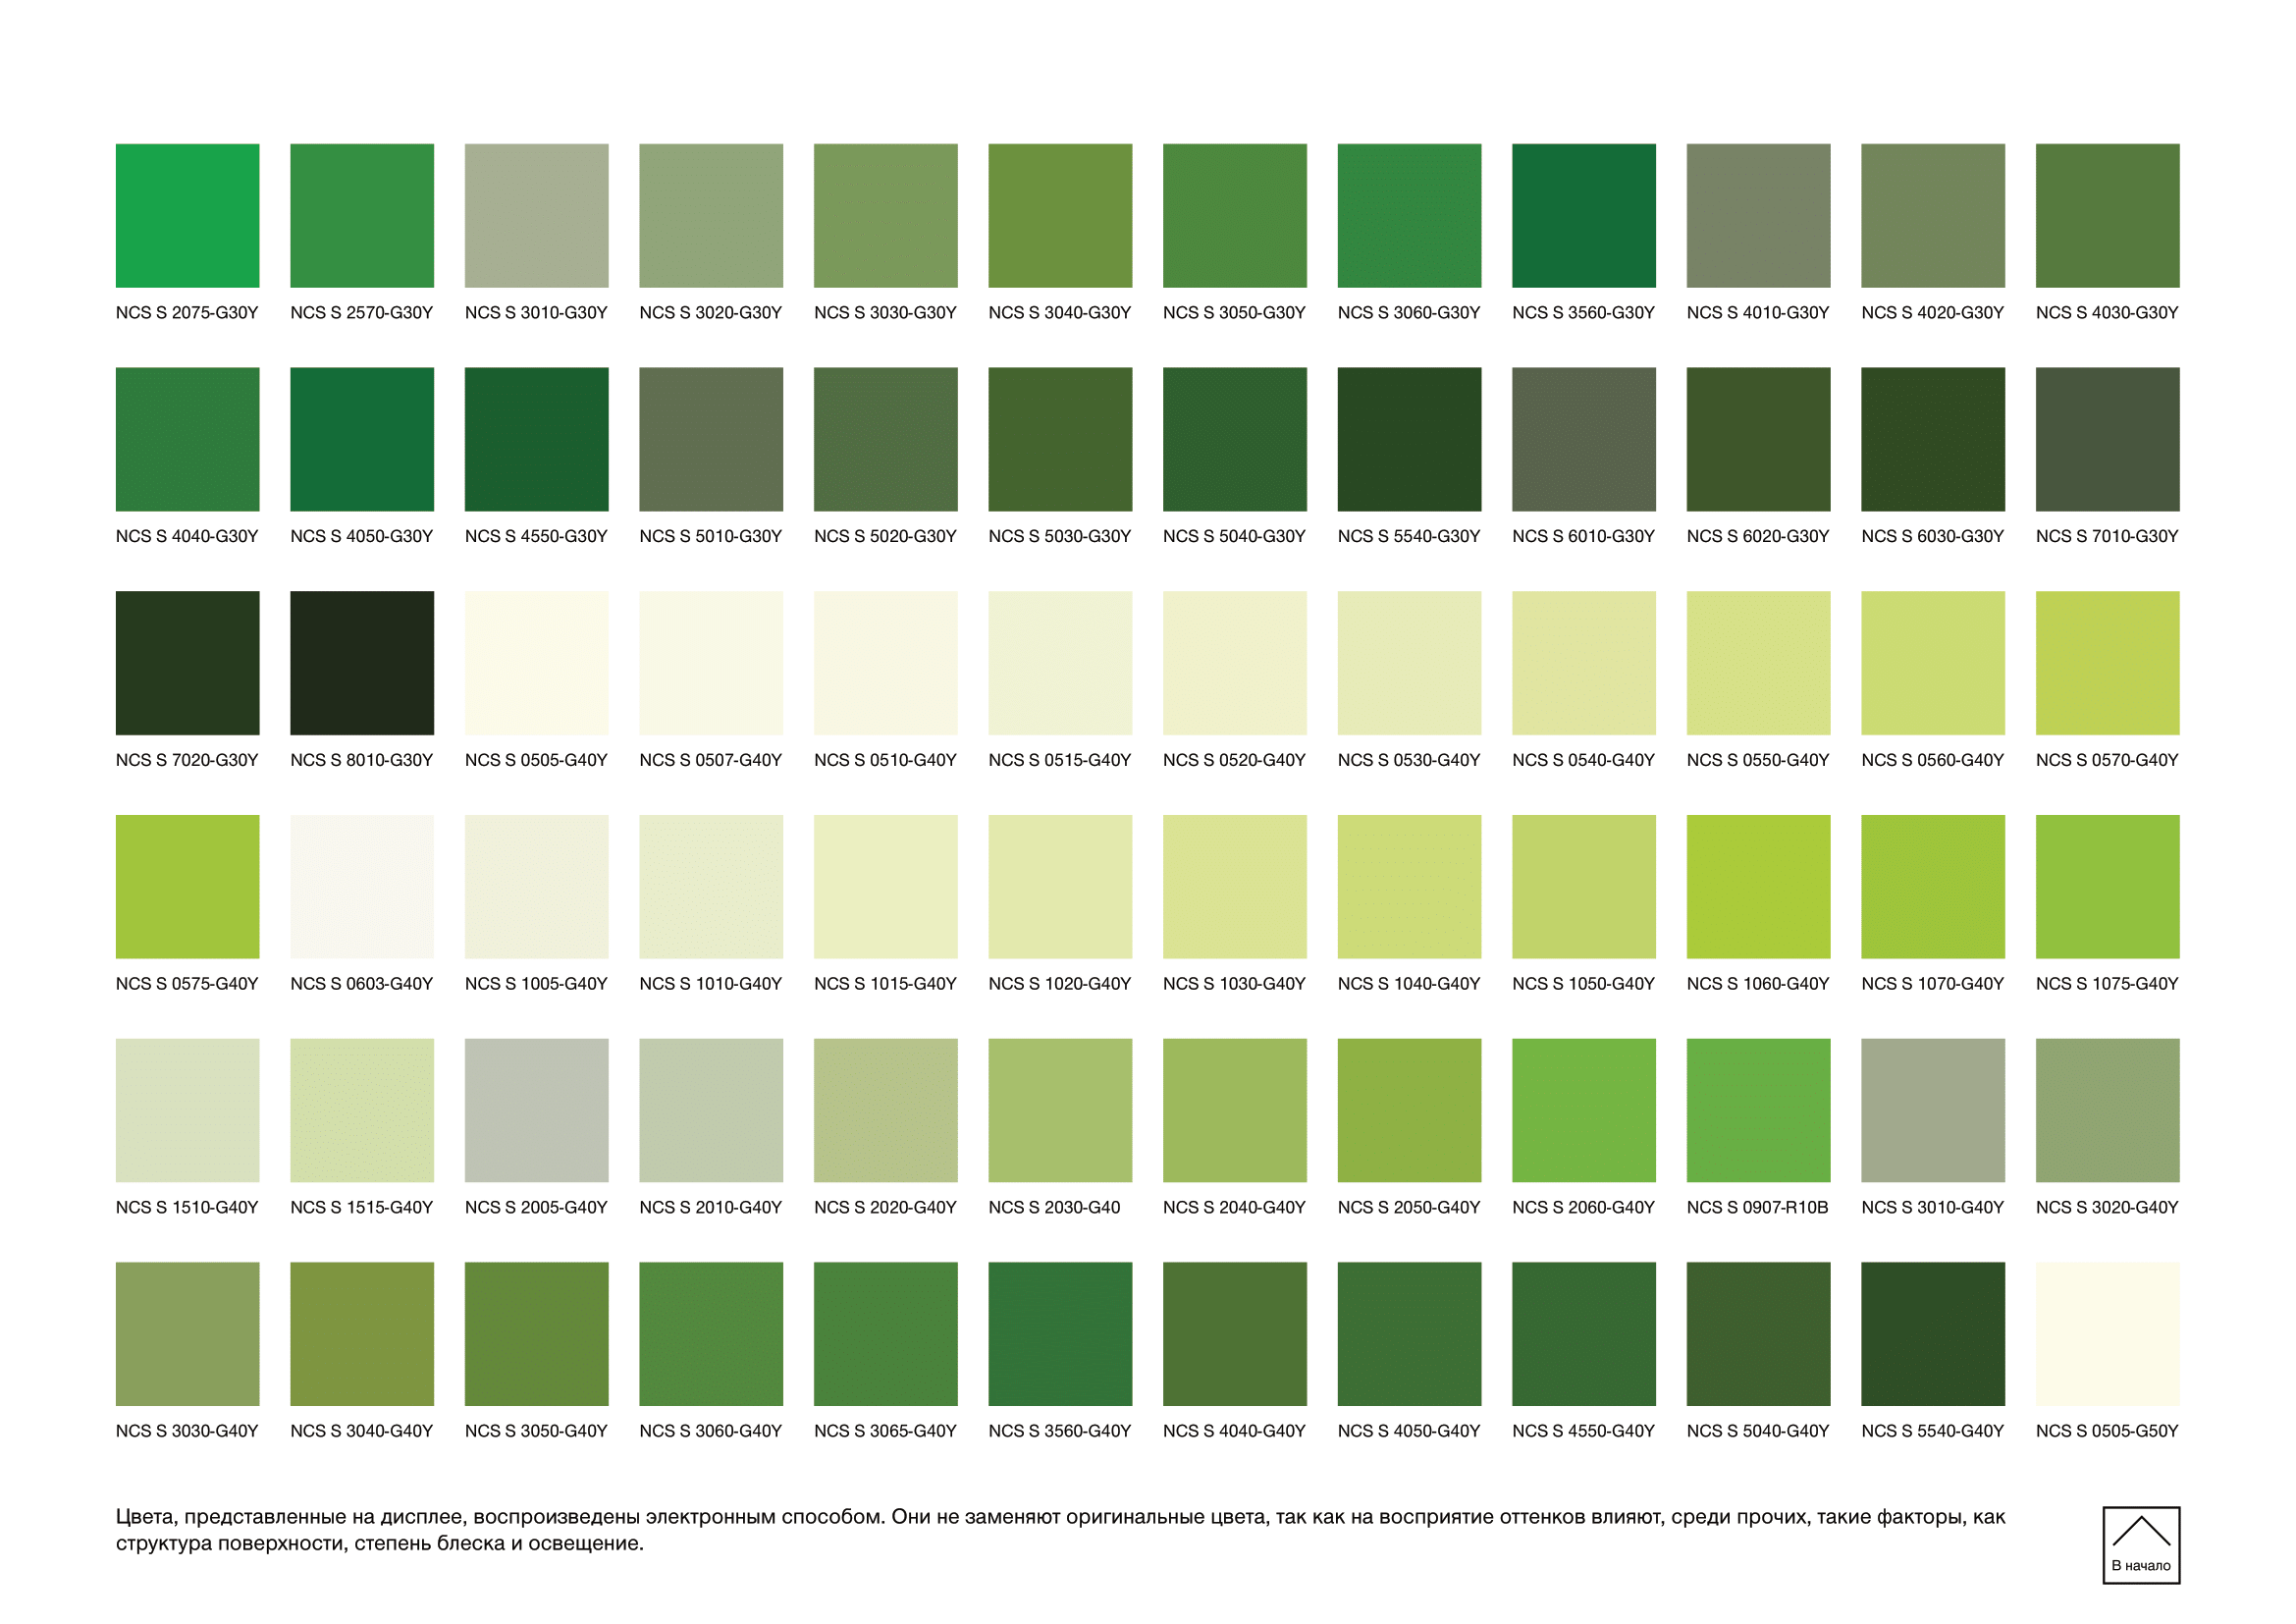Select the NCS S 0575-G40Y lime swatch
The image size is (2296, 1624).
pyautogui.click(x=187, y=887)
